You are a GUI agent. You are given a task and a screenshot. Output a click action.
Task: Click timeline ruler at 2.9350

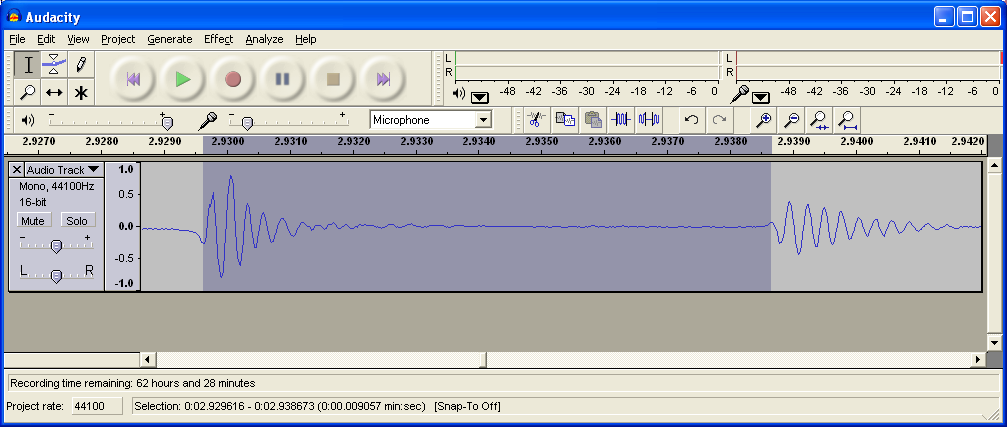tap(541, 141)
